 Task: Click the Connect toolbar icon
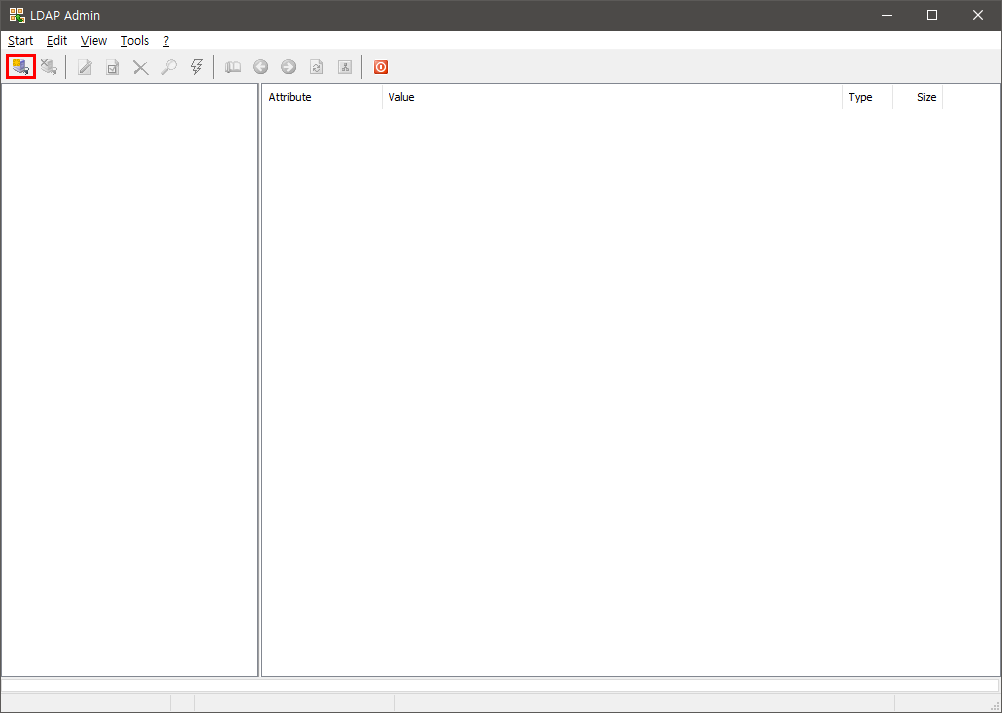(20, 67)
